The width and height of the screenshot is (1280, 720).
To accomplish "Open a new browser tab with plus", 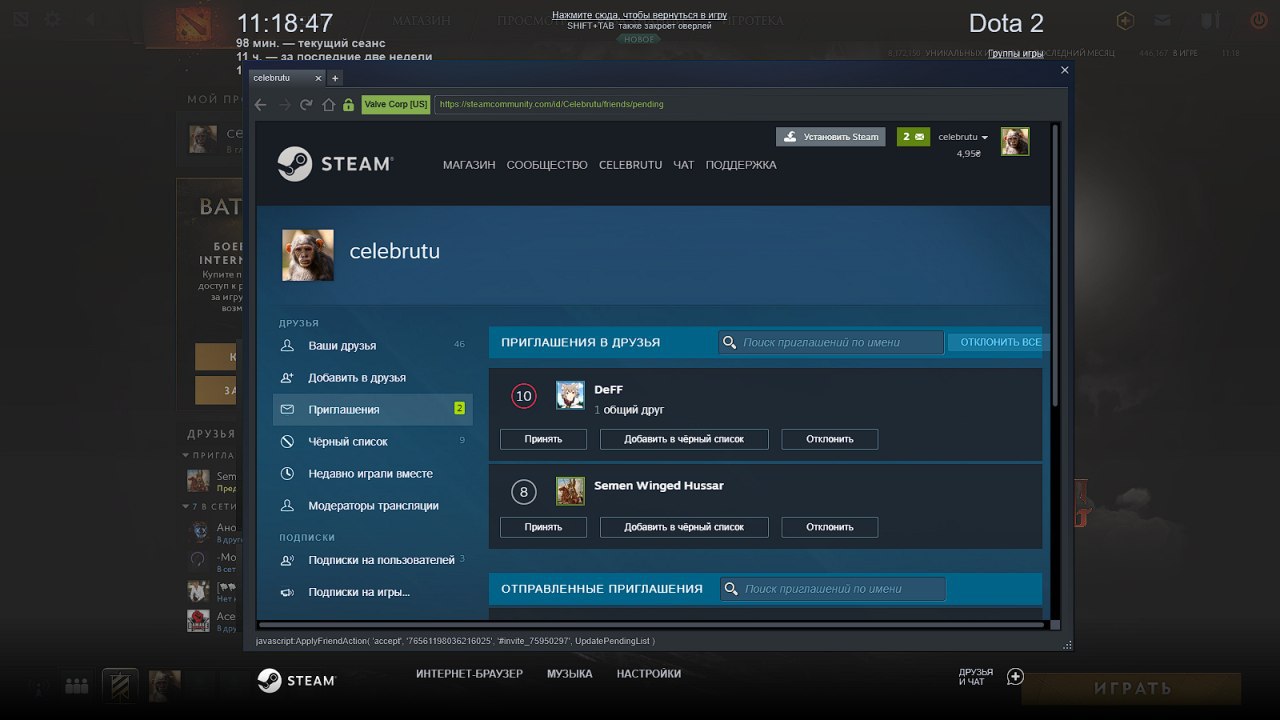I will pos(335,78).
